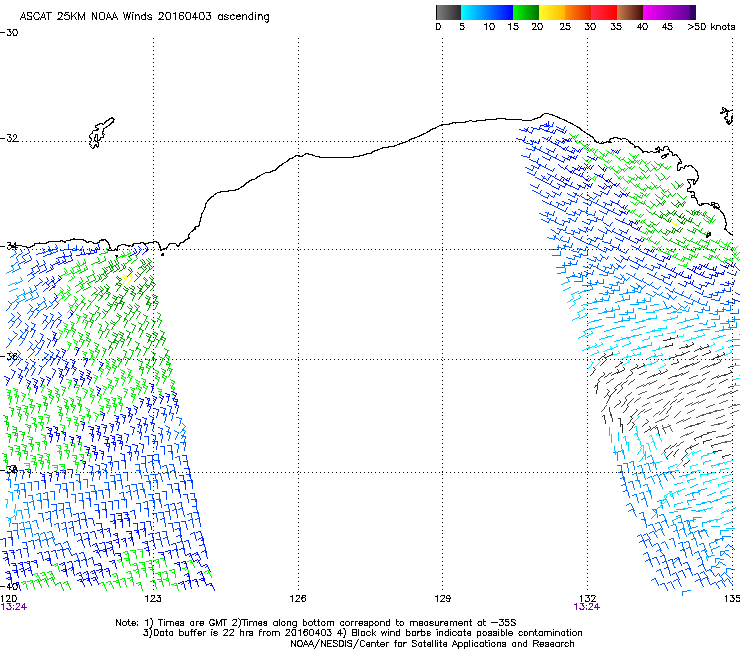Pick the green 15-20 knots legend swatch
The width and height of the screenshot is (740, 650).
click(x=526, y=12)
